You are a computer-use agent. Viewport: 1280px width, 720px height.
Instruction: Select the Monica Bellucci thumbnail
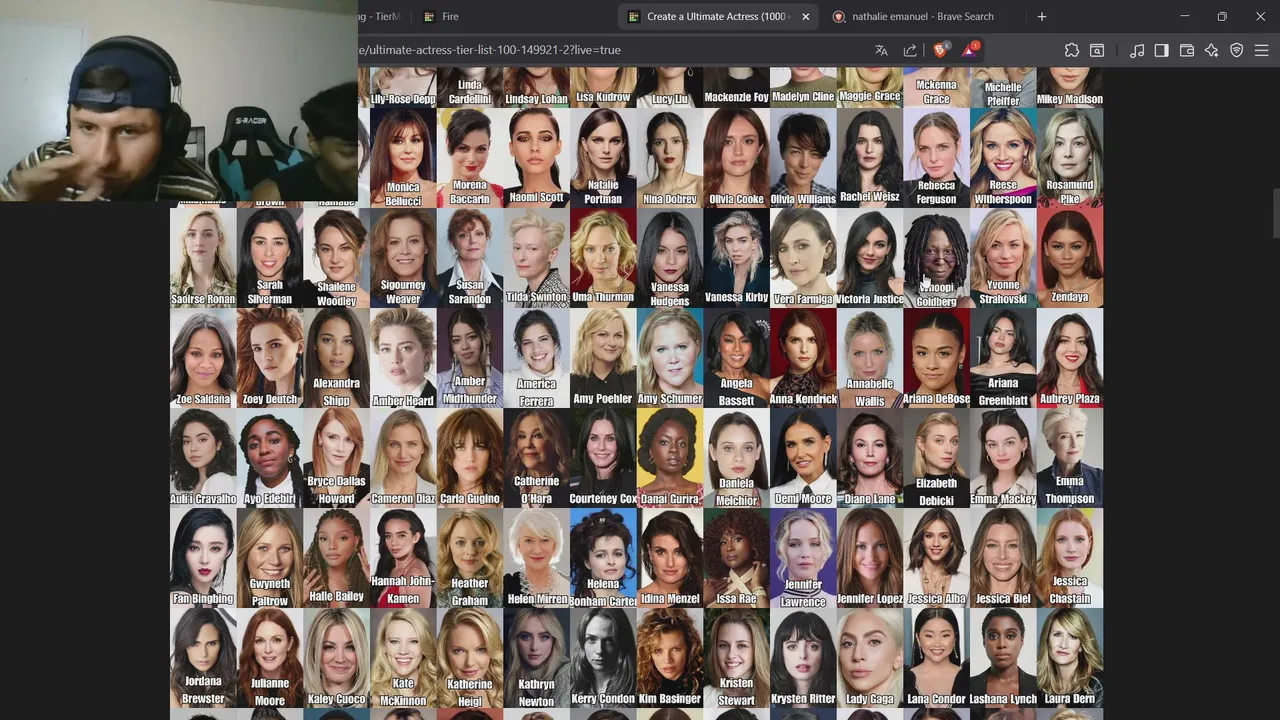point(403,157)
